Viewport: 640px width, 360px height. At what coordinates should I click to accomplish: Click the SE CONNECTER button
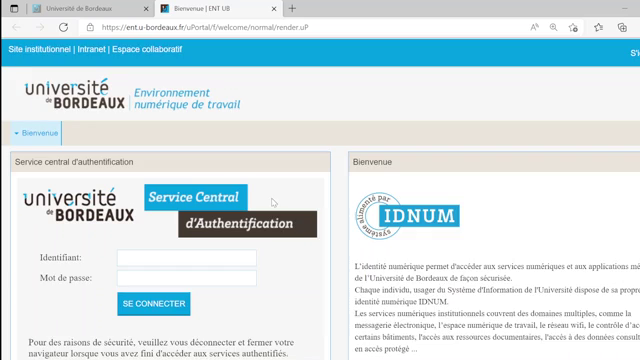[x=154, y=304]
